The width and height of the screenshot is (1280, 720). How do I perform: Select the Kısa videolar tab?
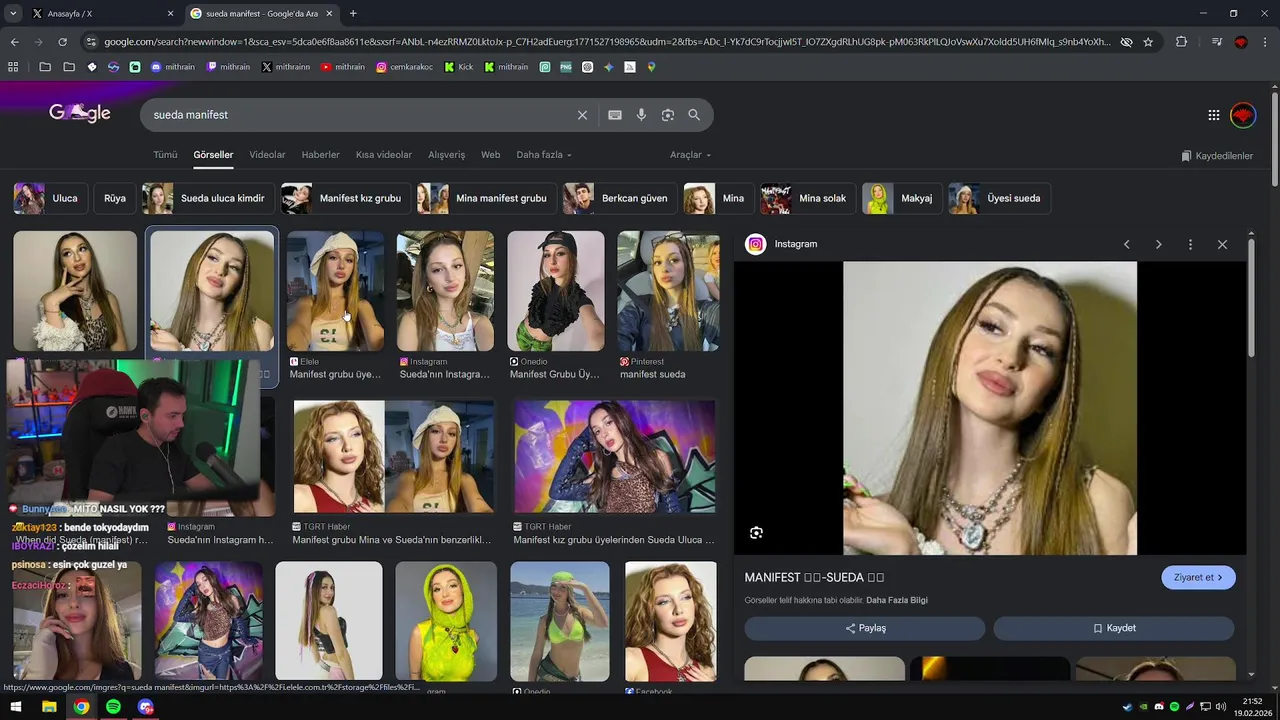384,155
